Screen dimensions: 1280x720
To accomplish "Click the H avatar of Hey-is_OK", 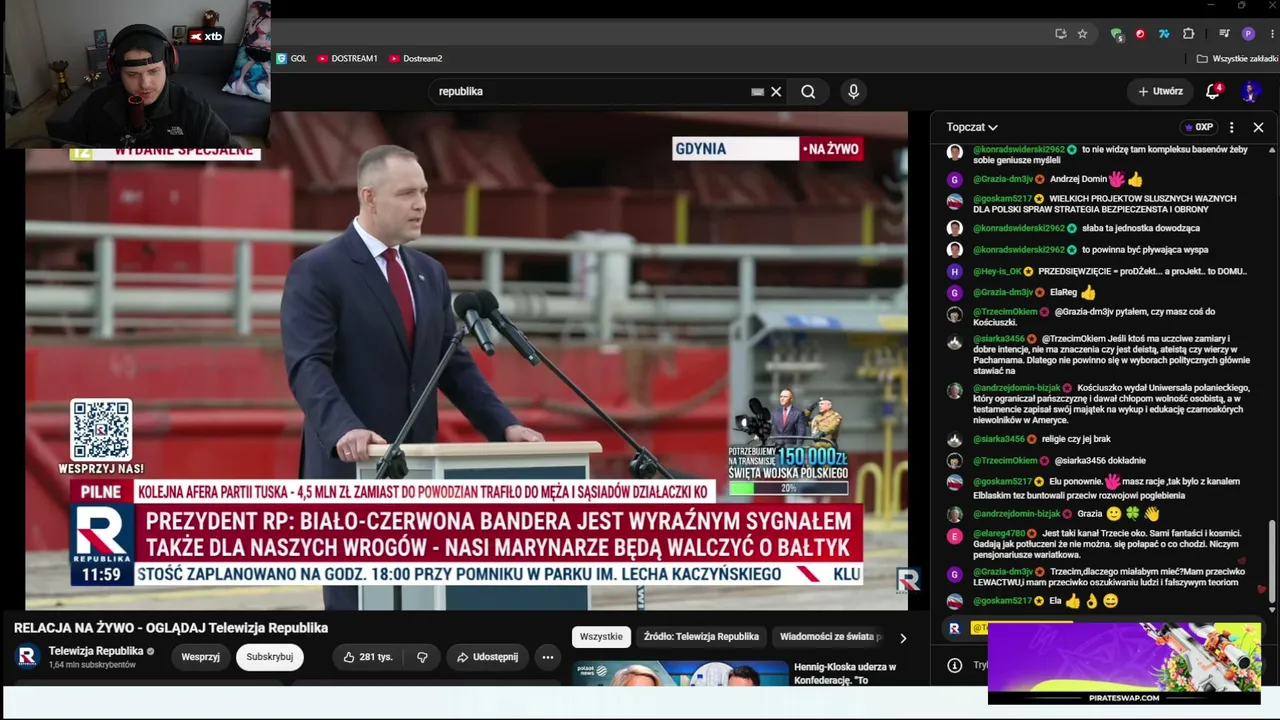I will tap(955, 272).
